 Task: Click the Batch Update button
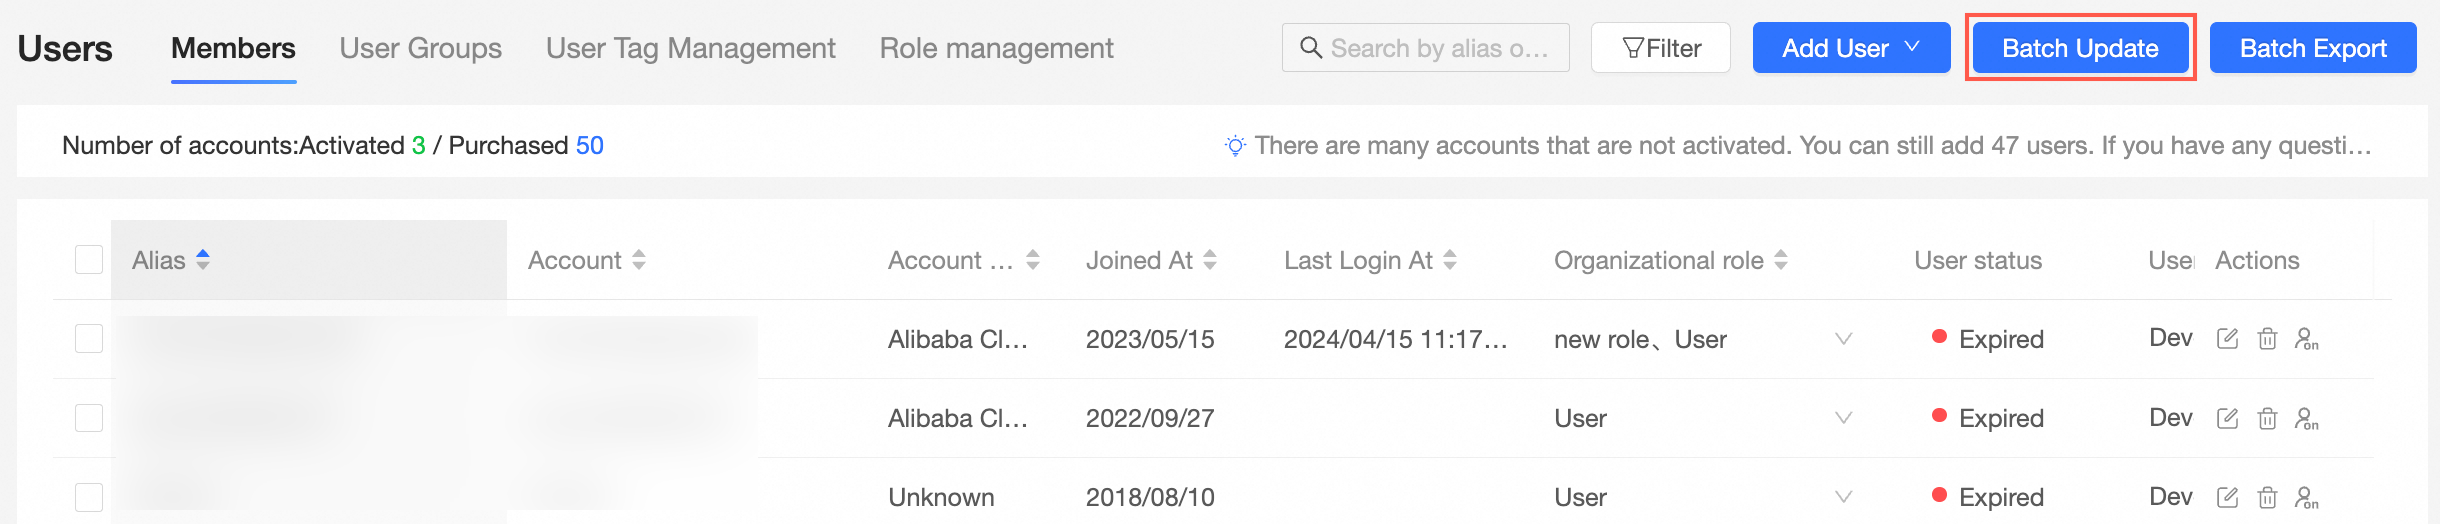(x=2080, y=48)
